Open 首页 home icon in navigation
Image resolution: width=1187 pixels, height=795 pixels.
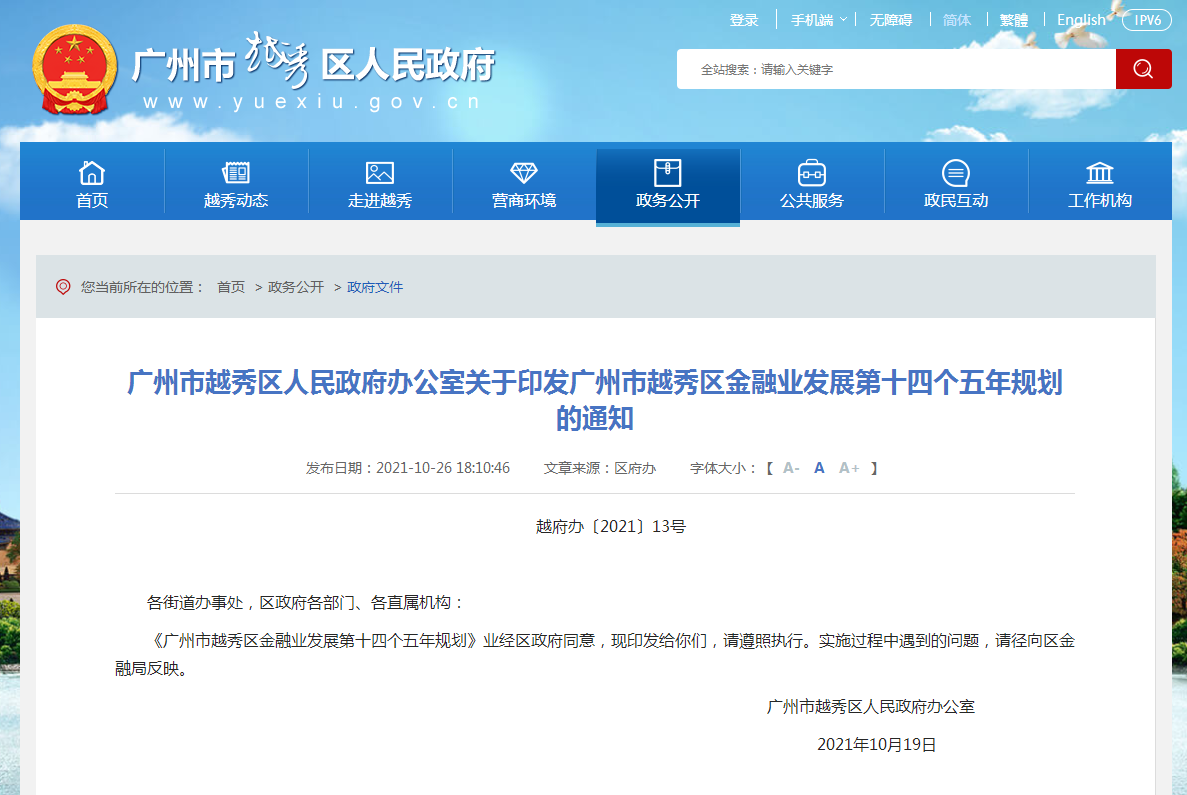92,173
